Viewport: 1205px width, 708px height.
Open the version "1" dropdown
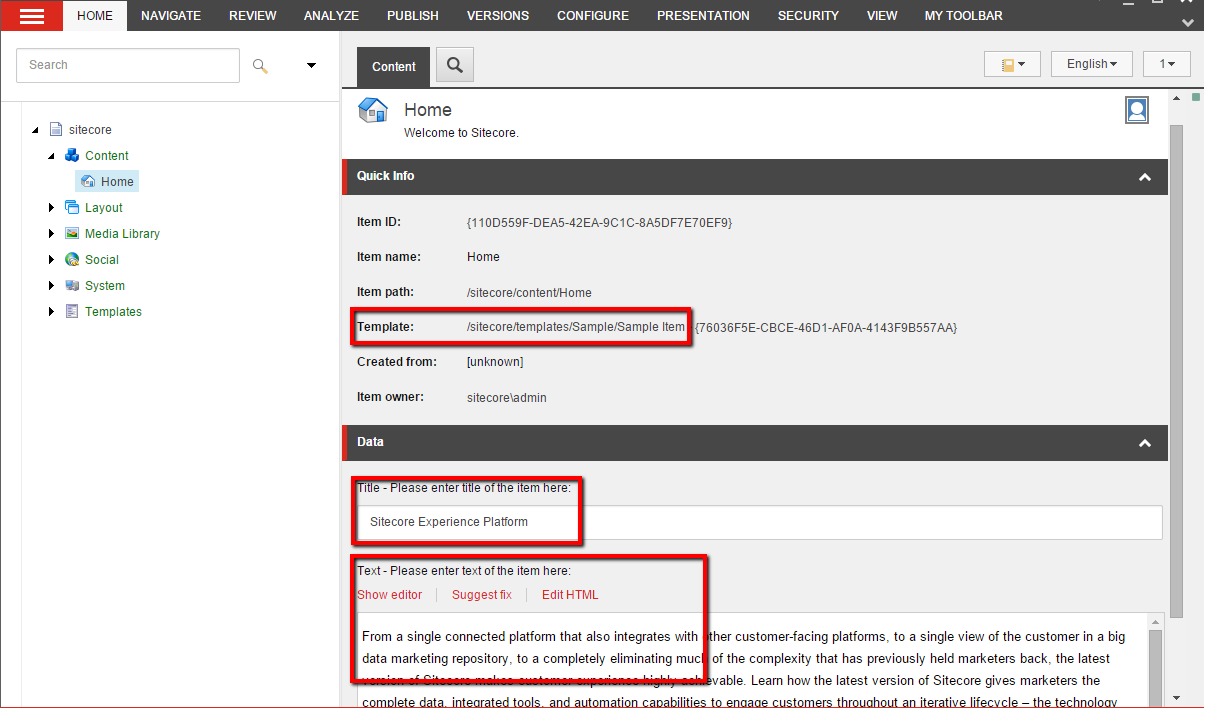pos(1166,63)
